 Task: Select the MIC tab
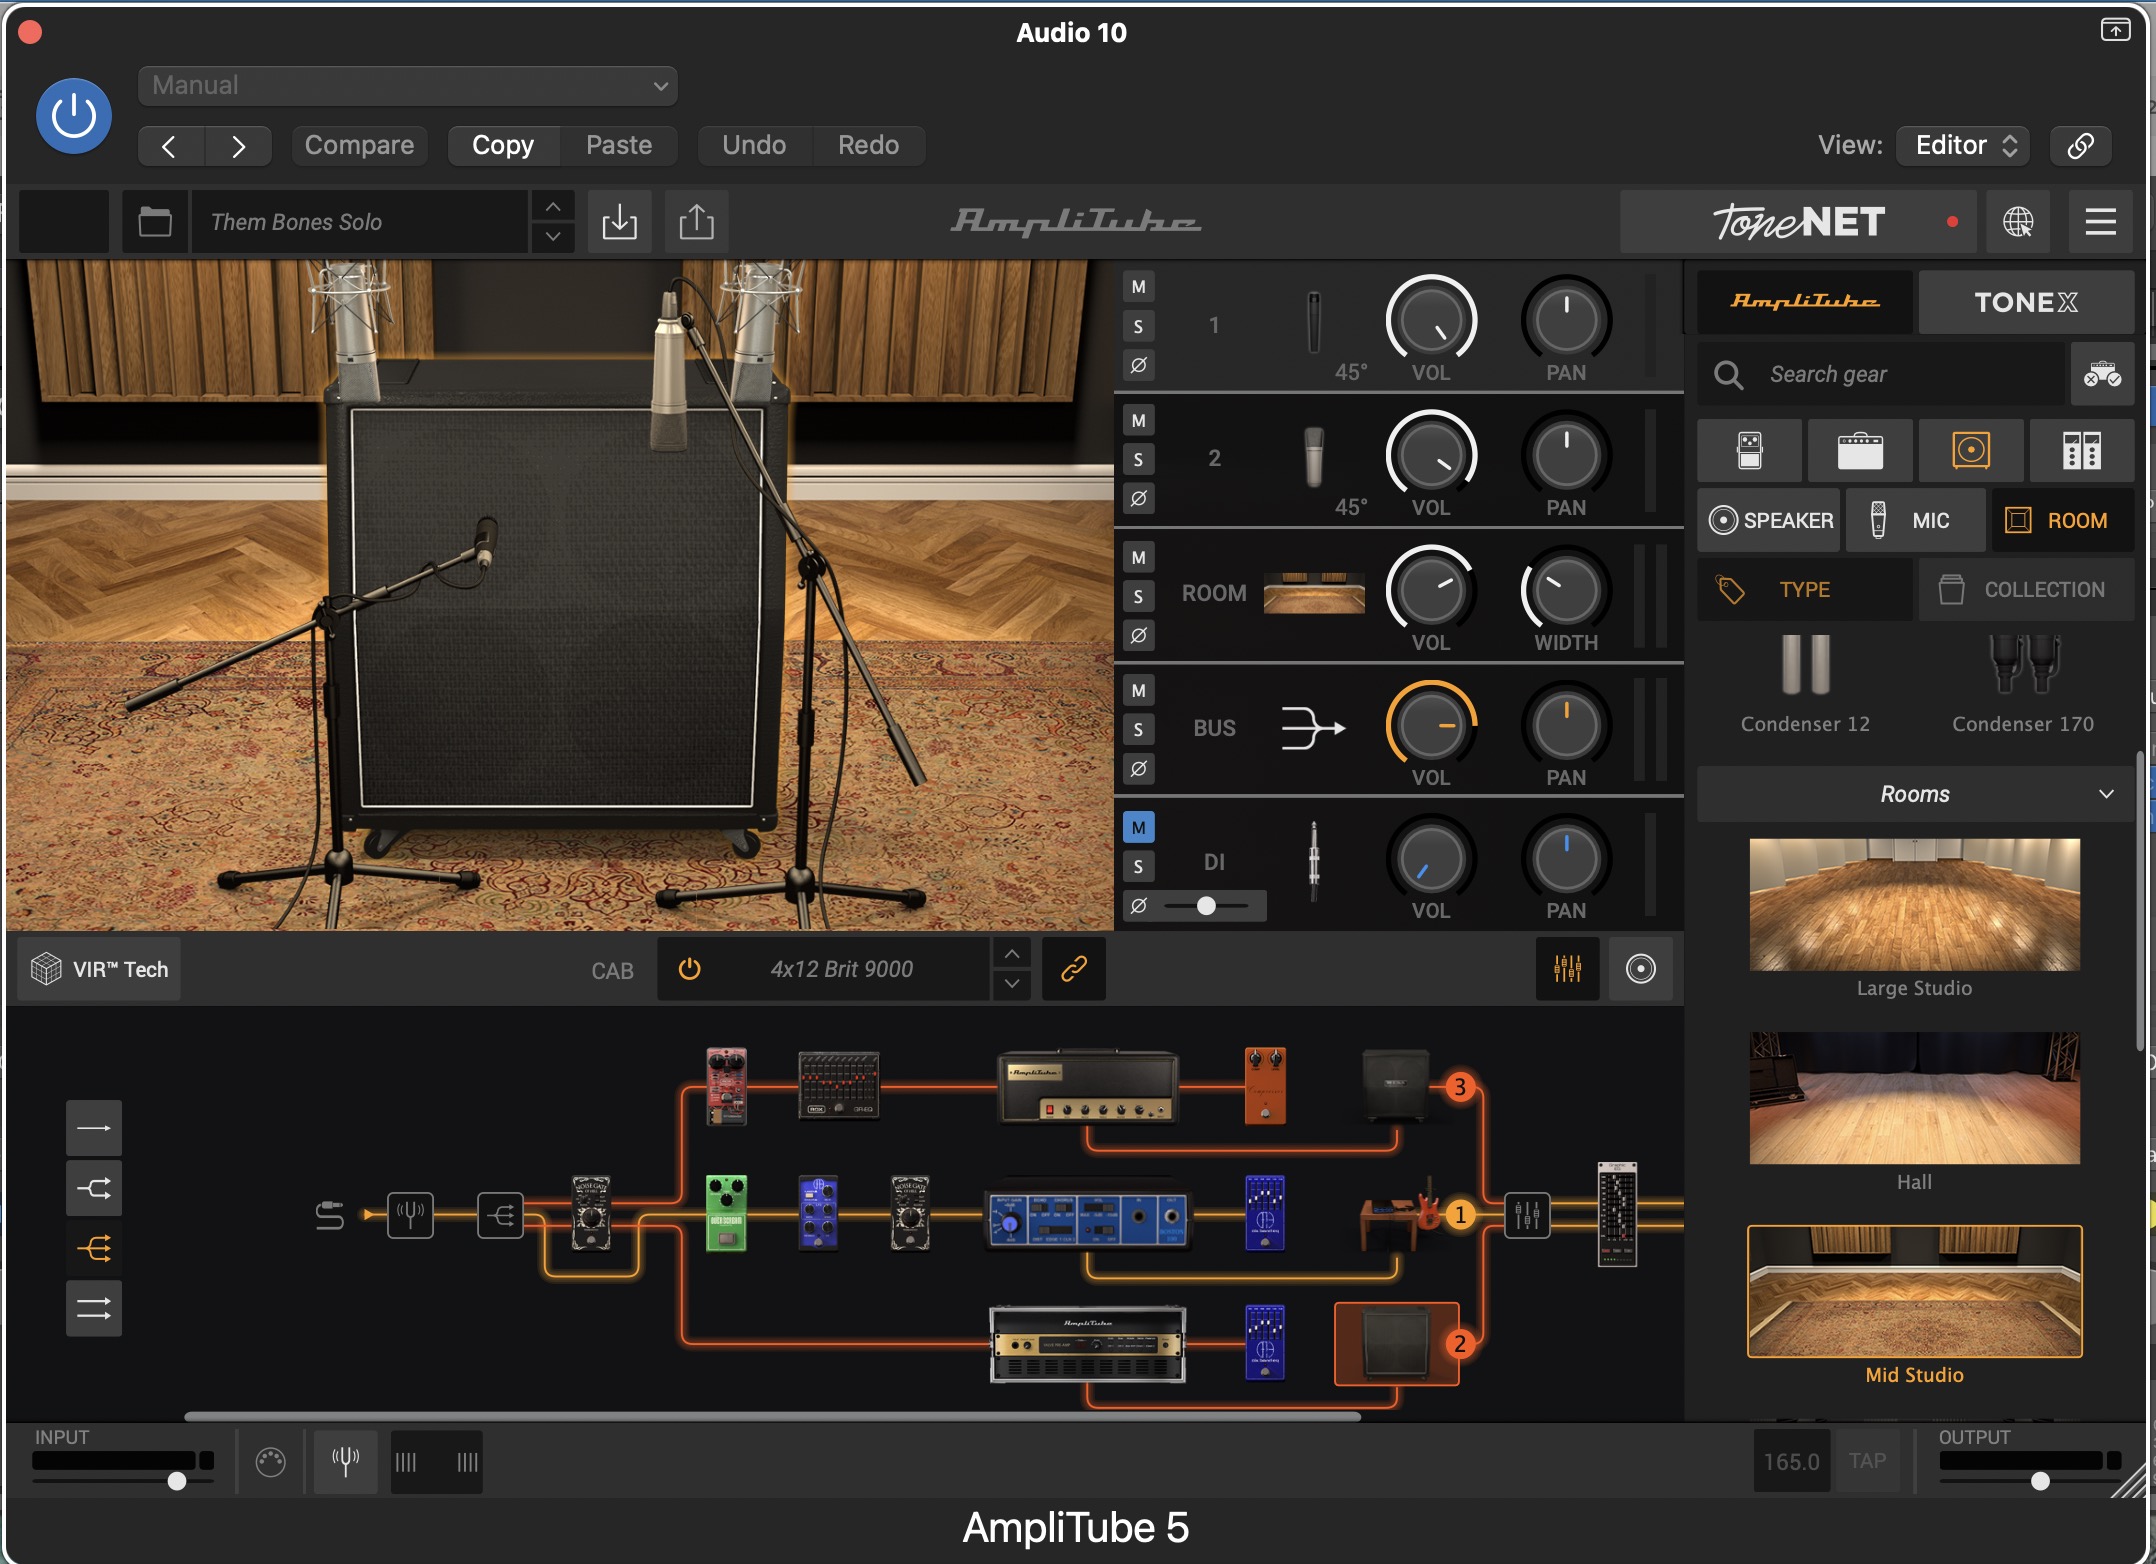[x=1914, y=521]
